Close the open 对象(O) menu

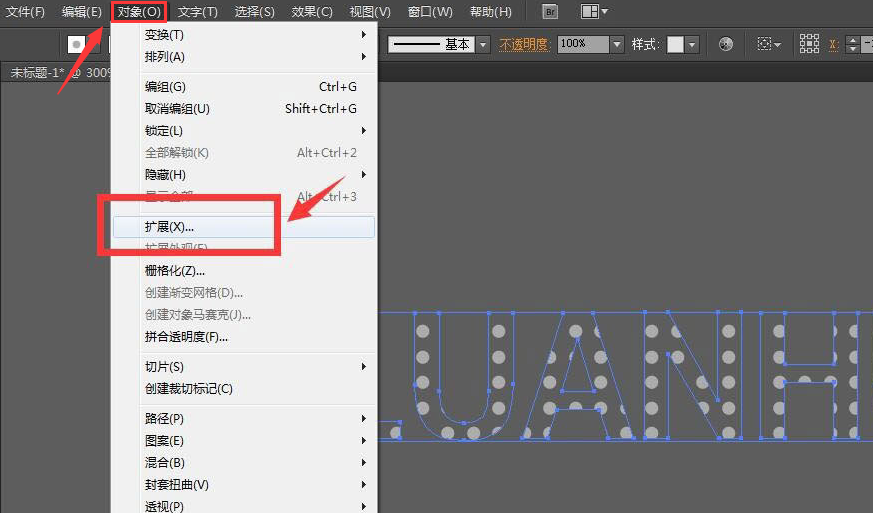coord(139,12)
